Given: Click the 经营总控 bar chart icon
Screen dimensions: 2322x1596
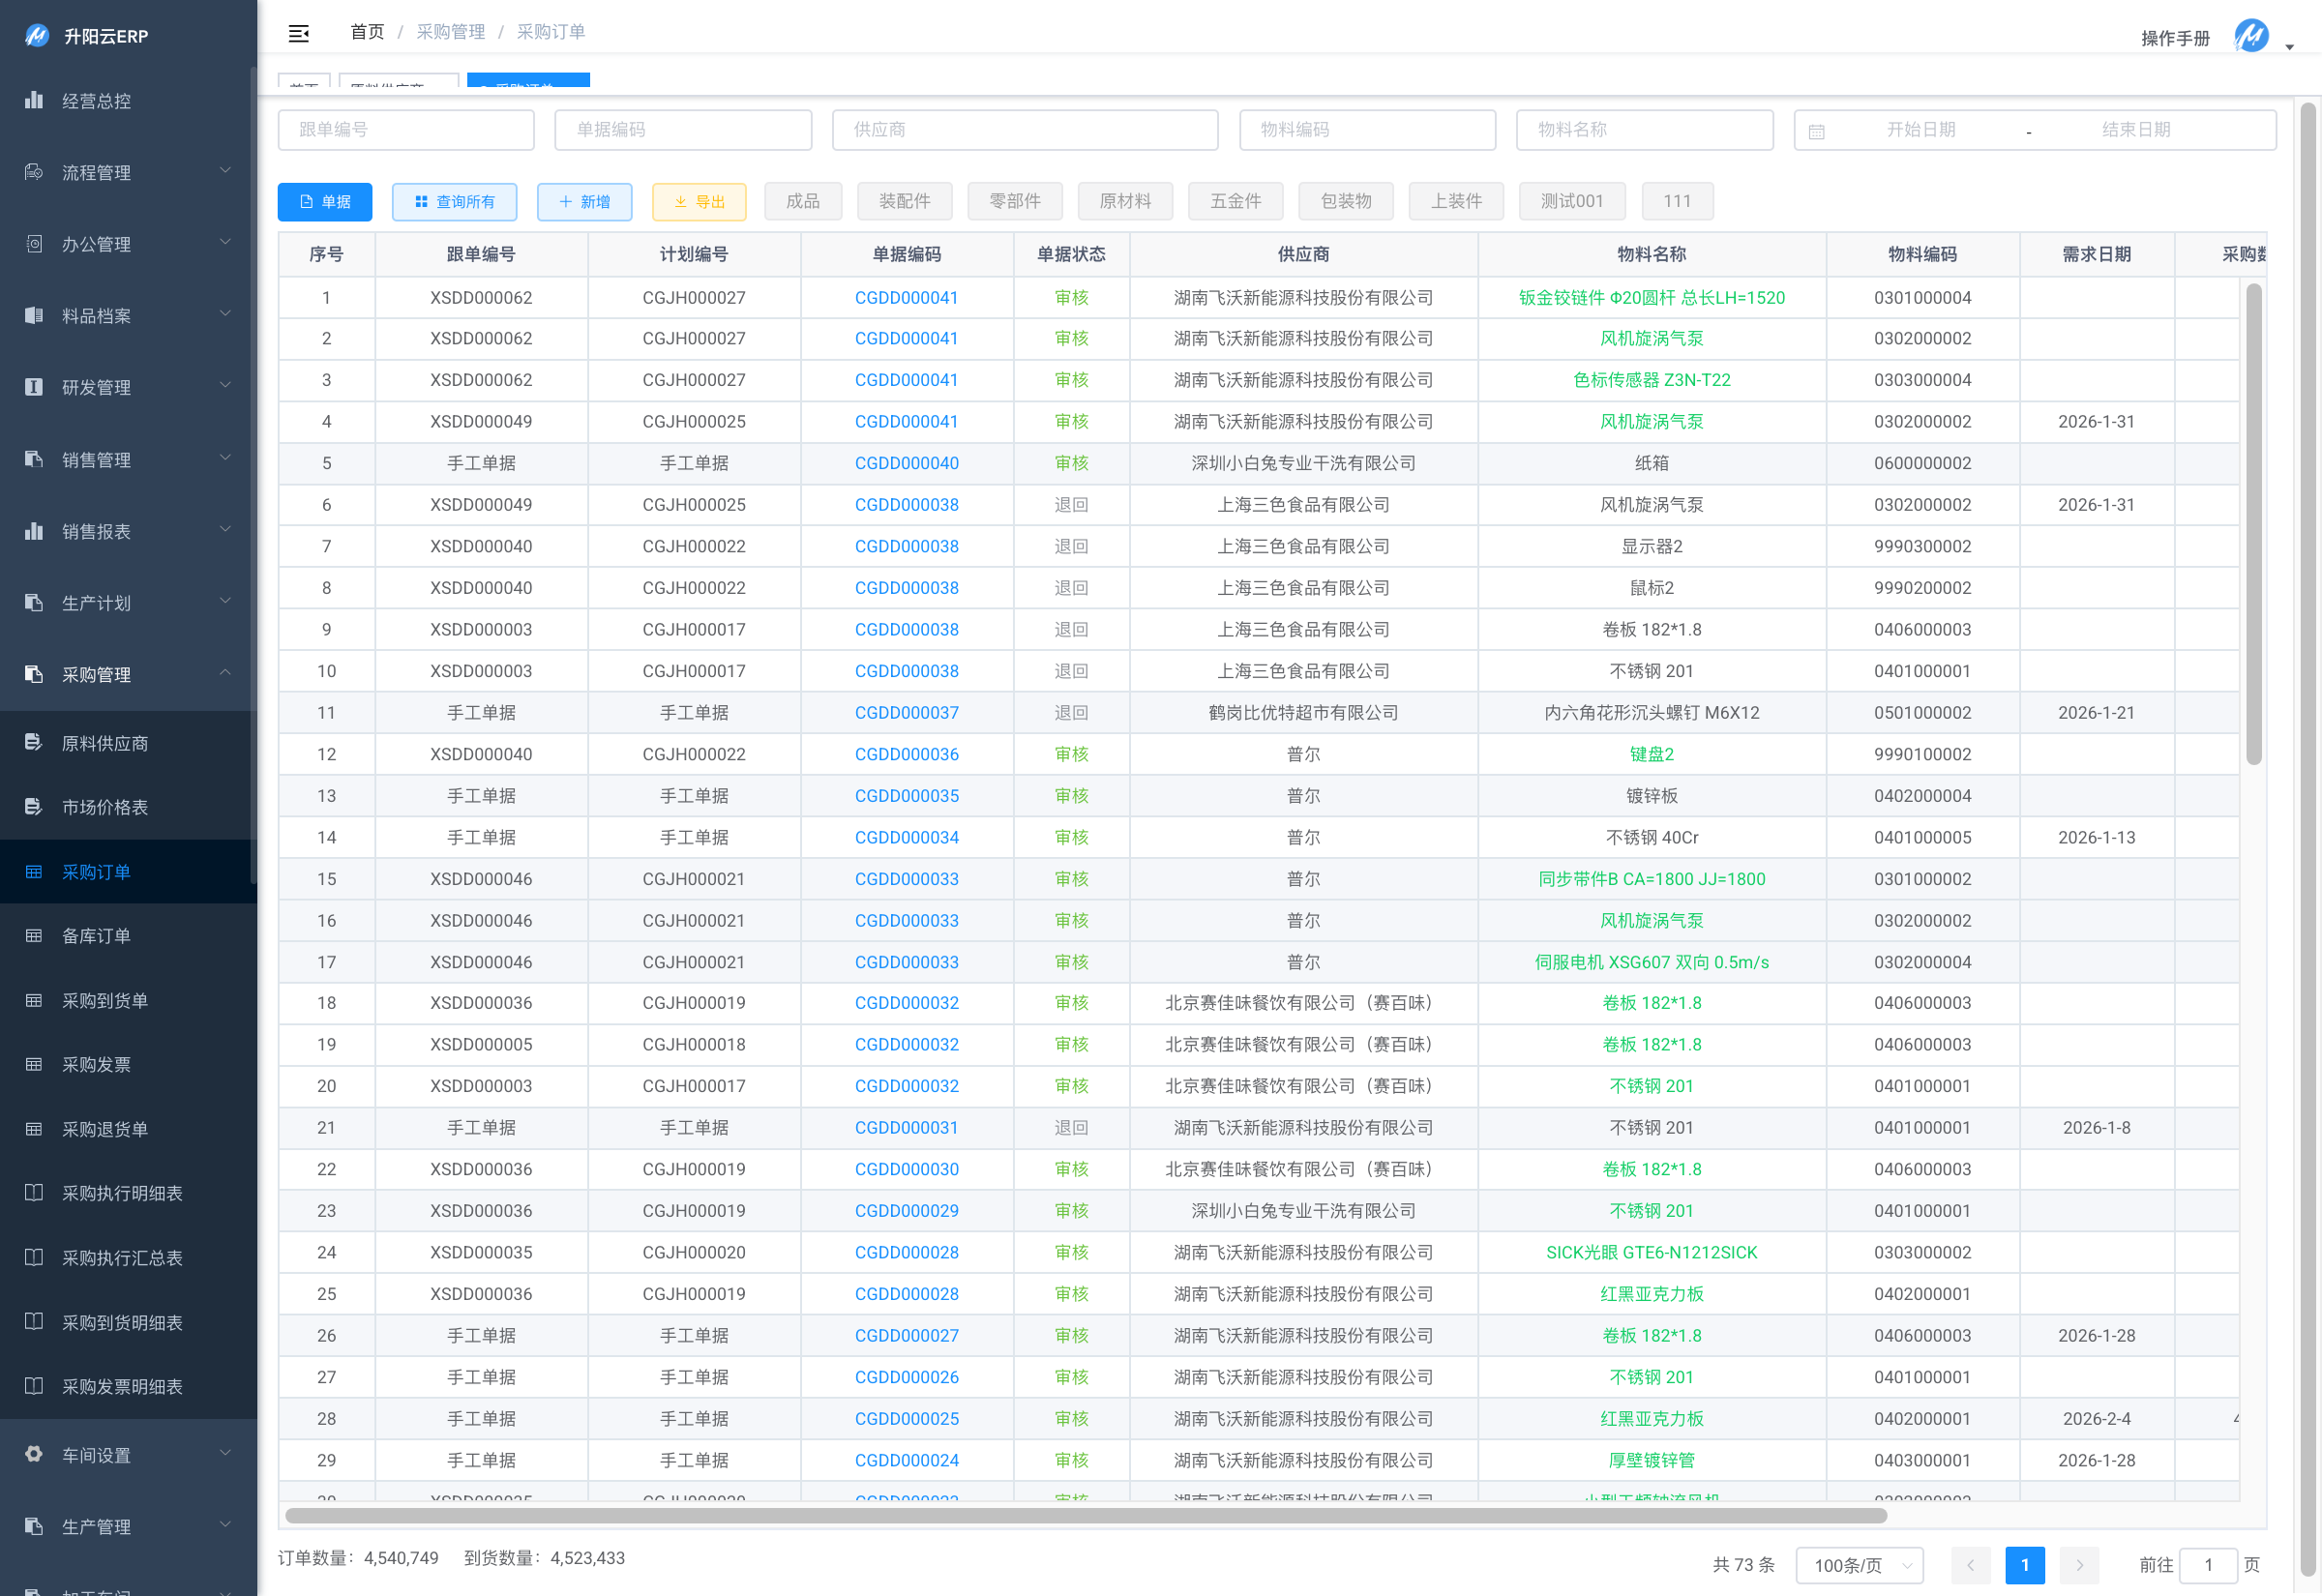Looking at the screenshot, I should pos(34,100).
